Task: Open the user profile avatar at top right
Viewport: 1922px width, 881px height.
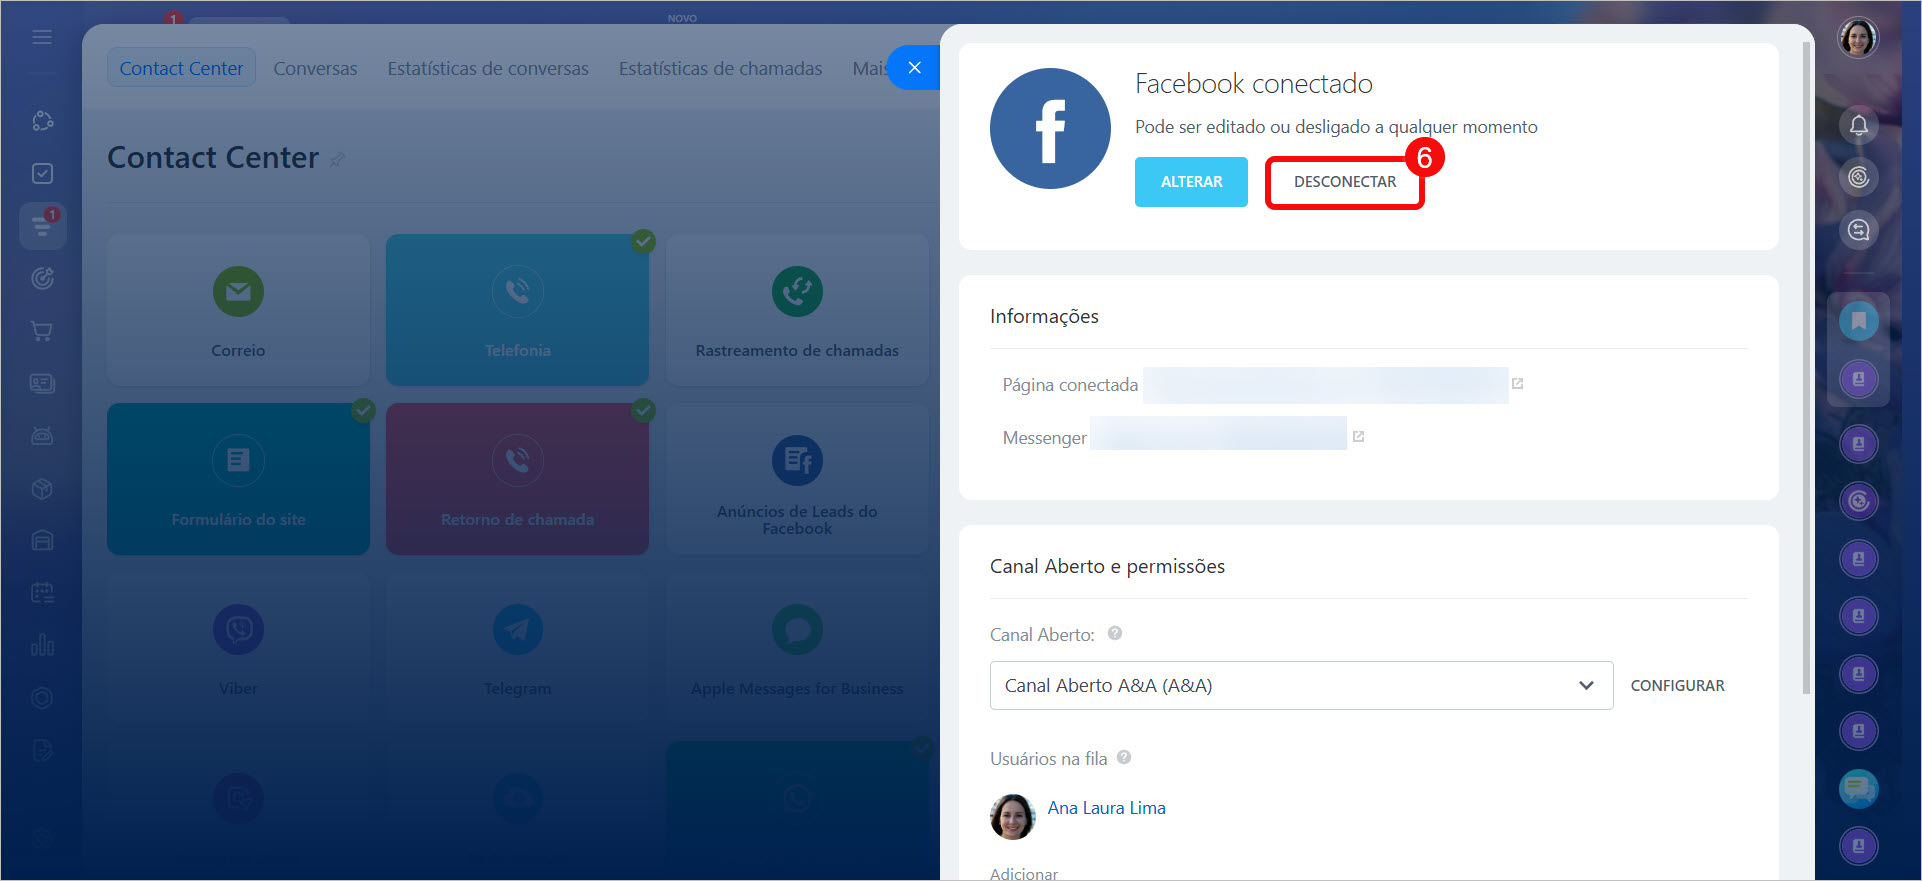Action: coord(1858,38)
